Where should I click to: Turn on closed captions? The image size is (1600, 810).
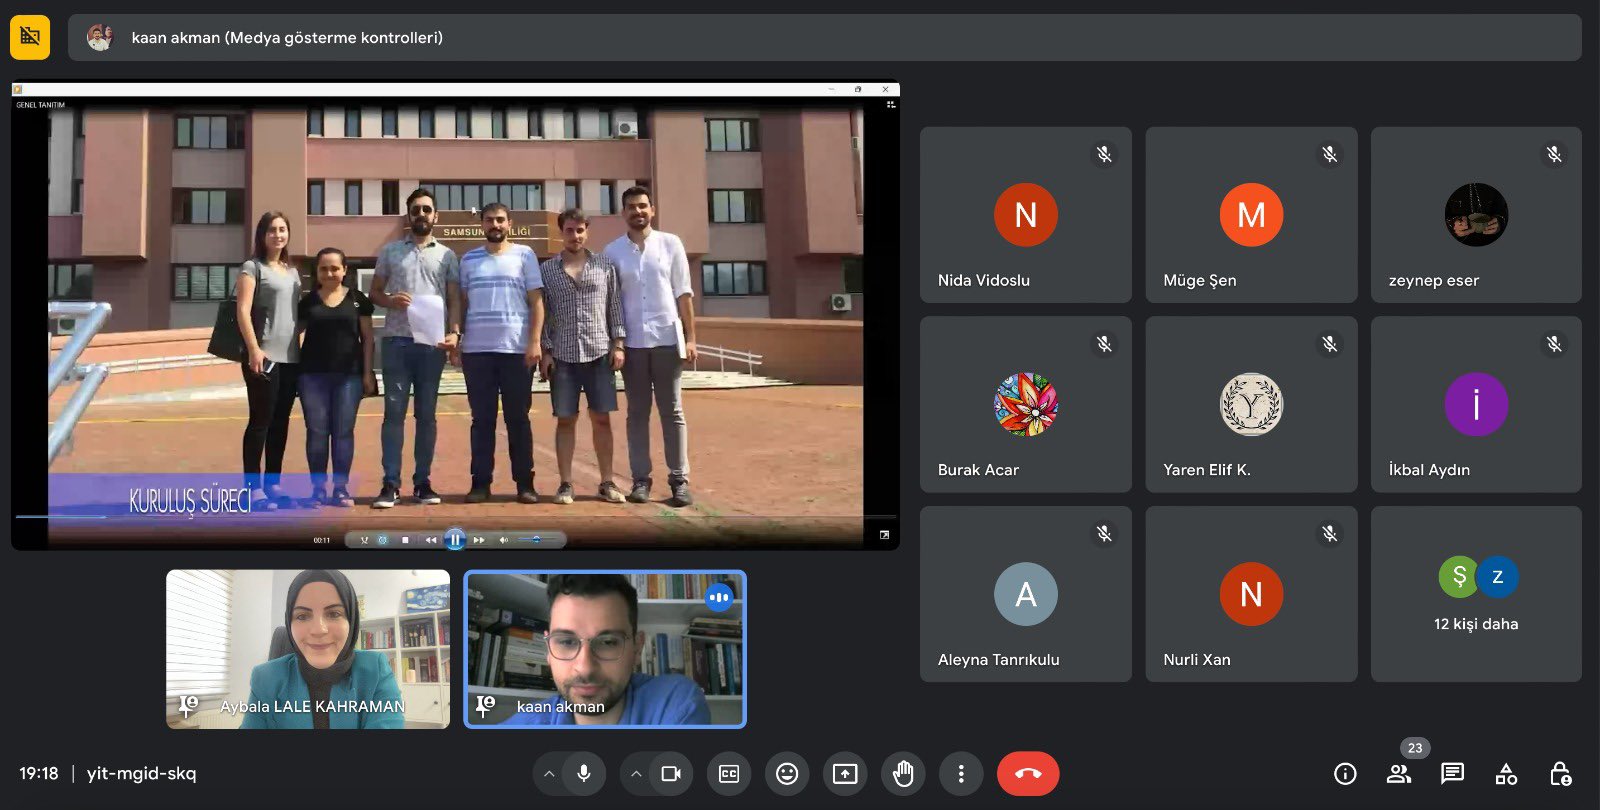tap(729, 774)
